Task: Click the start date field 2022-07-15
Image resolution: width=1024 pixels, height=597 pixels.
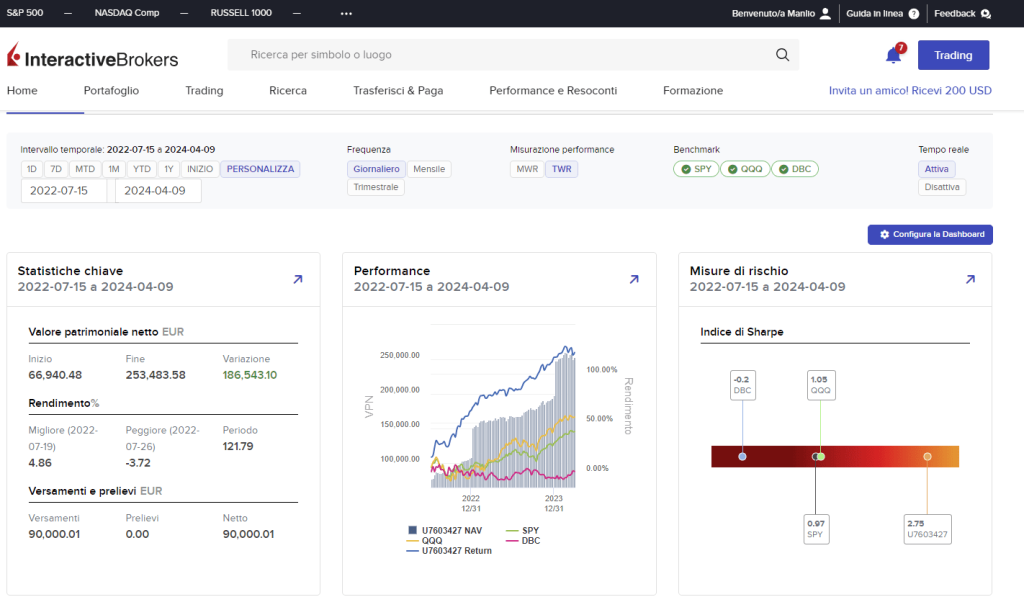Action: (64, 191)
